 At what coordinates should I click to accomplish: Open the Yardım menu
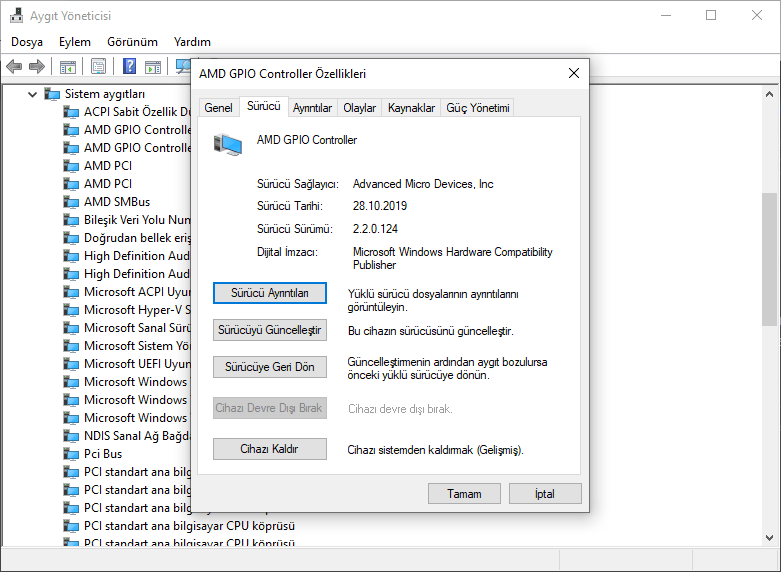[x=192, y=42]
